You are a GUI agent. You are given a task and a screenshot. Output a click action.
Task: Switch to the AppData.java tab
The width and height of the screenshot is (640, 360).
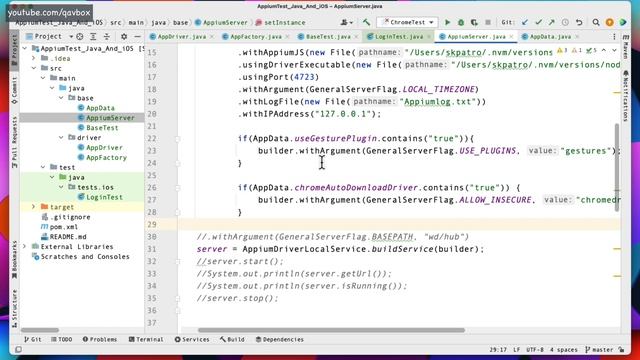click(550, 37)
